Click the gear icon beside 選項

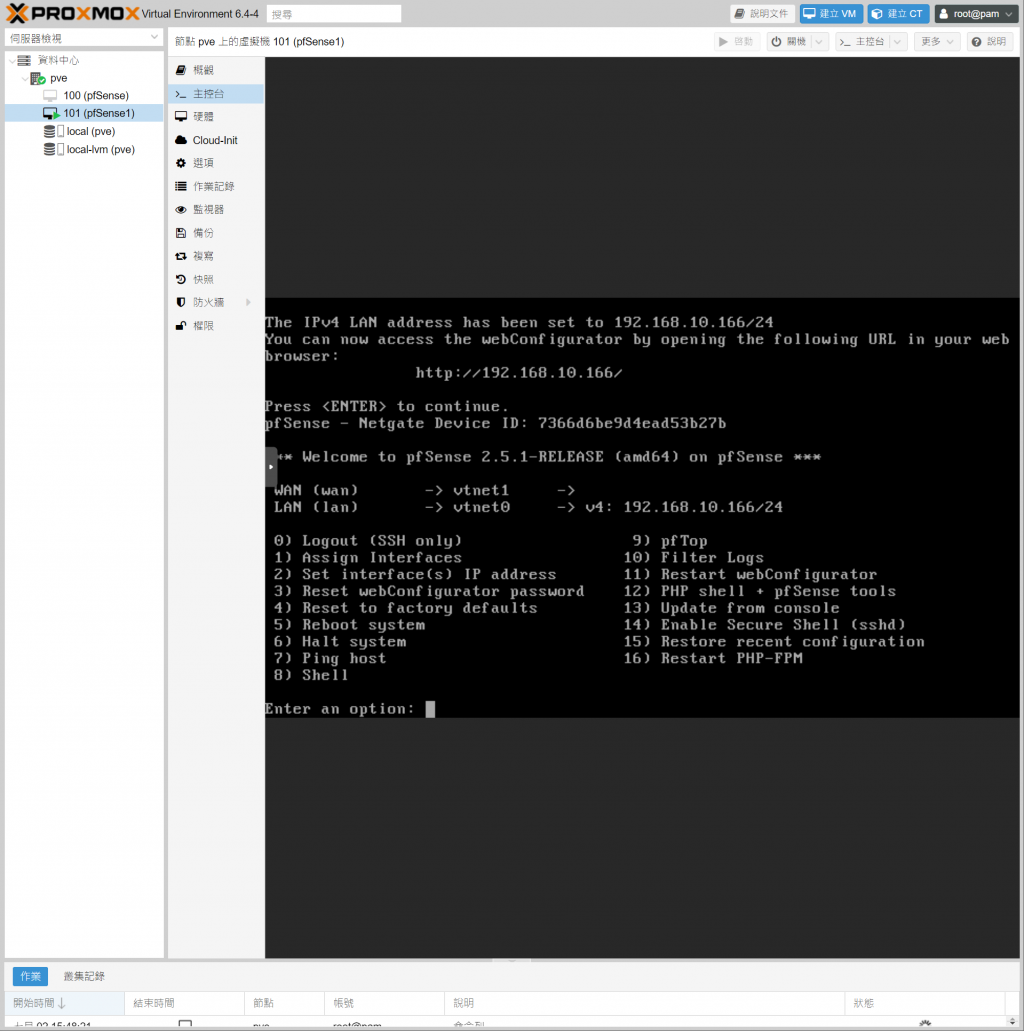(181, 163)
